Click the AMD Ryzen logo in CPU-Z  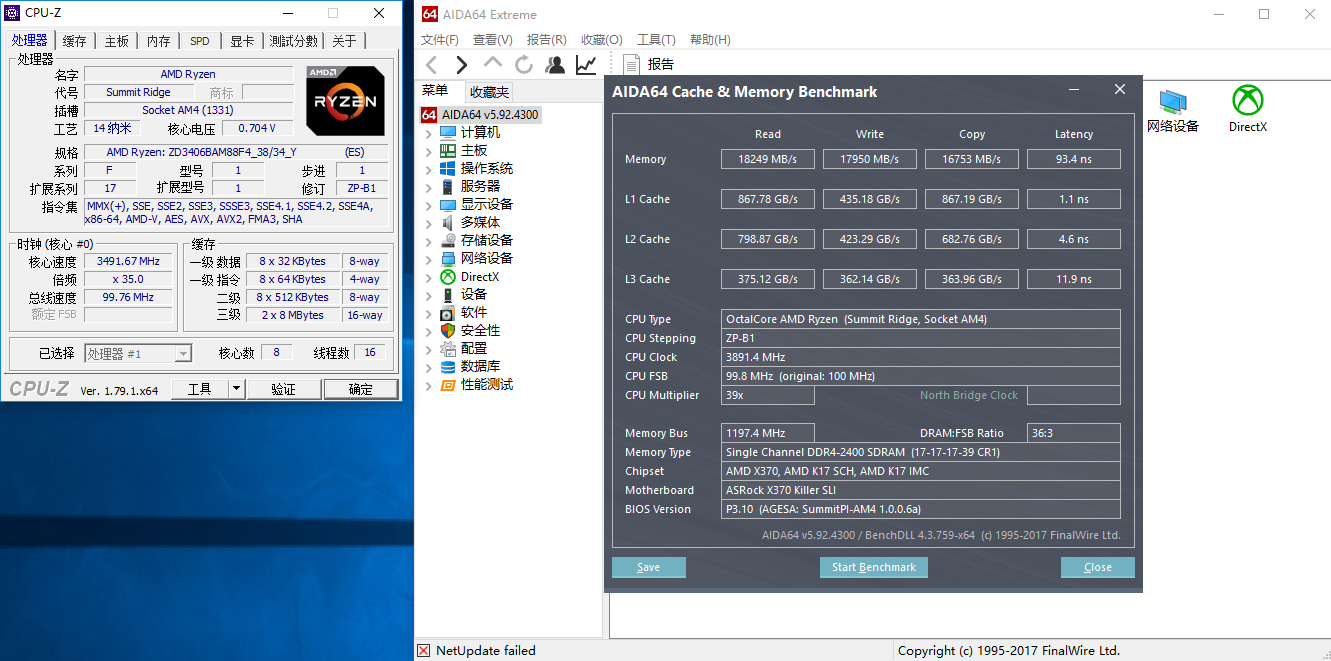point(345,101)
